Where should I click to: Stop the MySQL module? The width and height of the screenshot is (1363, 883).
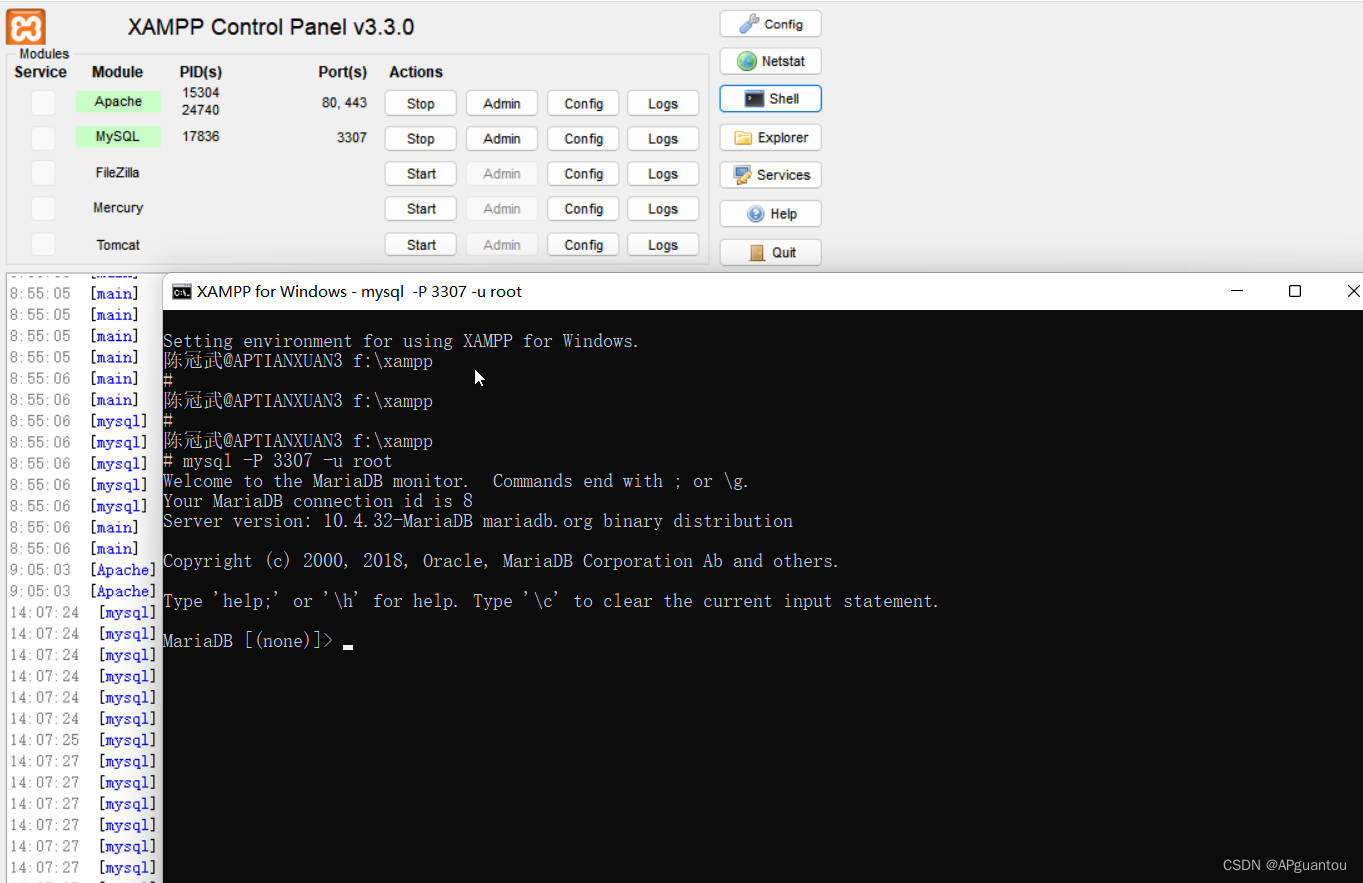[x=420, y=138]
